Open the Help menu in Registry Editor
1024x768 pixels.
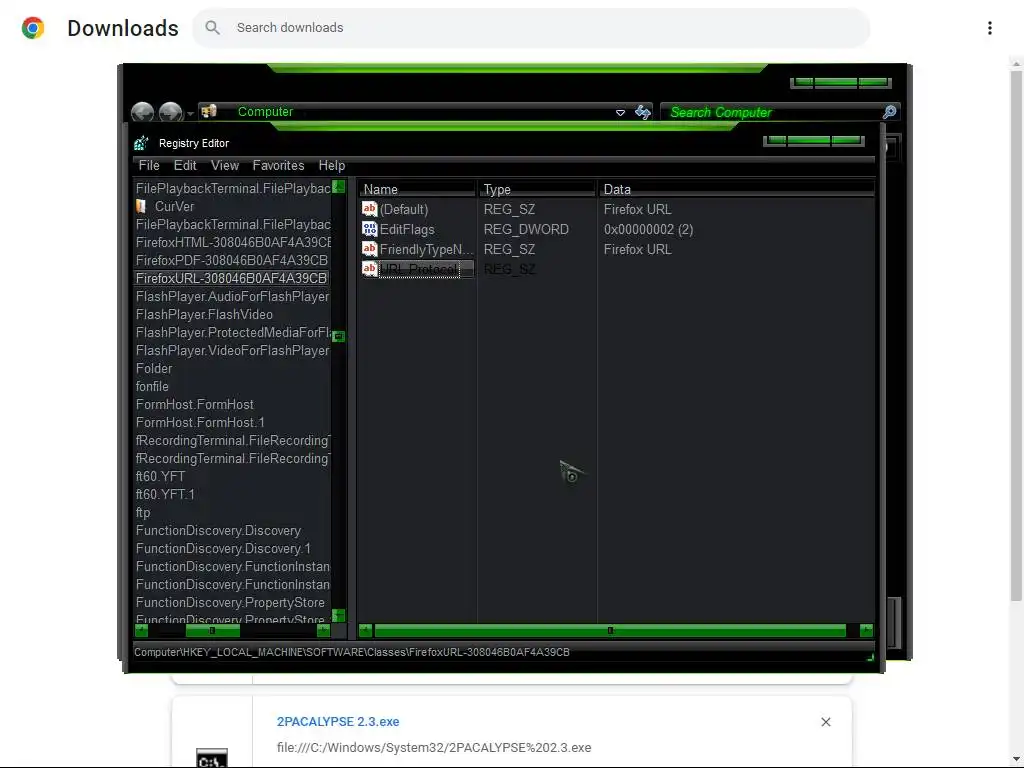(332, 166)
